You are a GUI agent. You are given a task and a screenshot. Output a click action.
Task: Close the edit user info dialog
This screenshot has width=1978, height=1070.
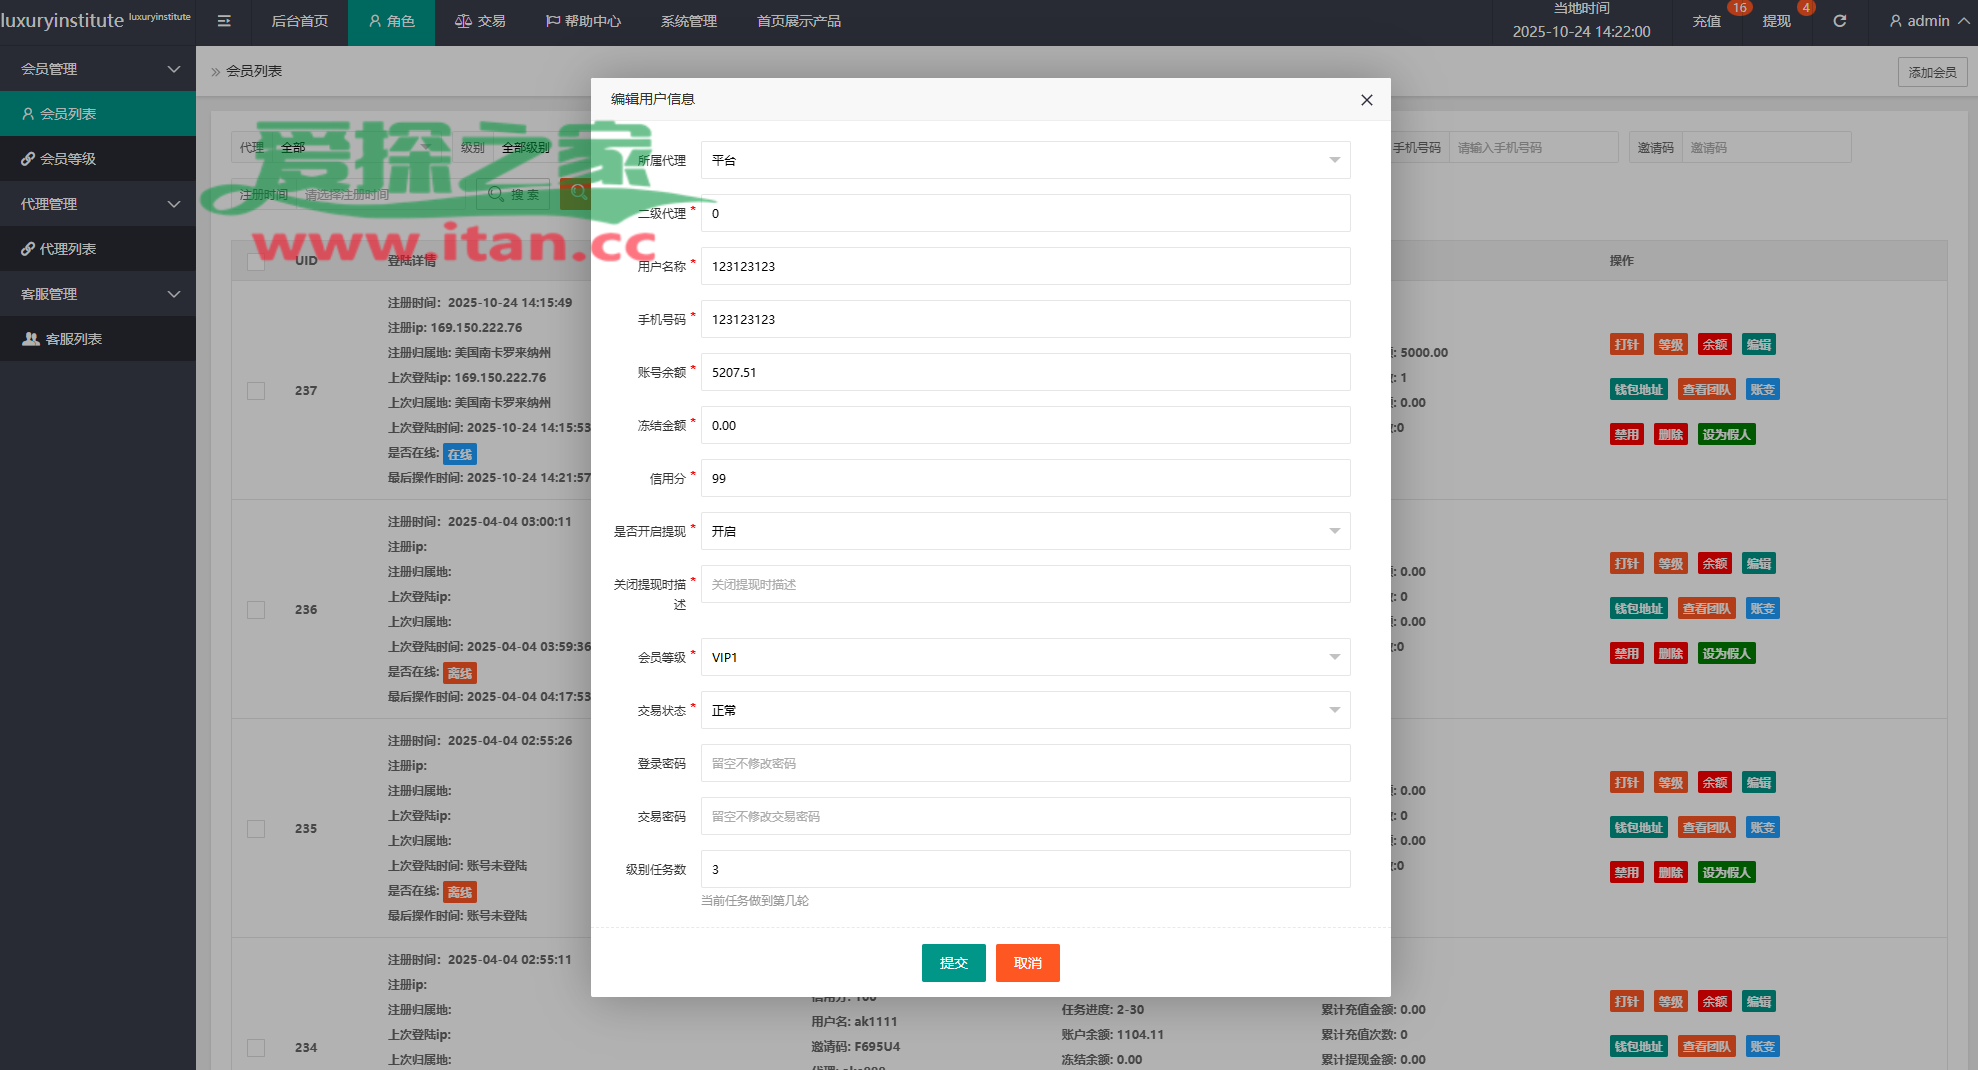click(1366, 100)
